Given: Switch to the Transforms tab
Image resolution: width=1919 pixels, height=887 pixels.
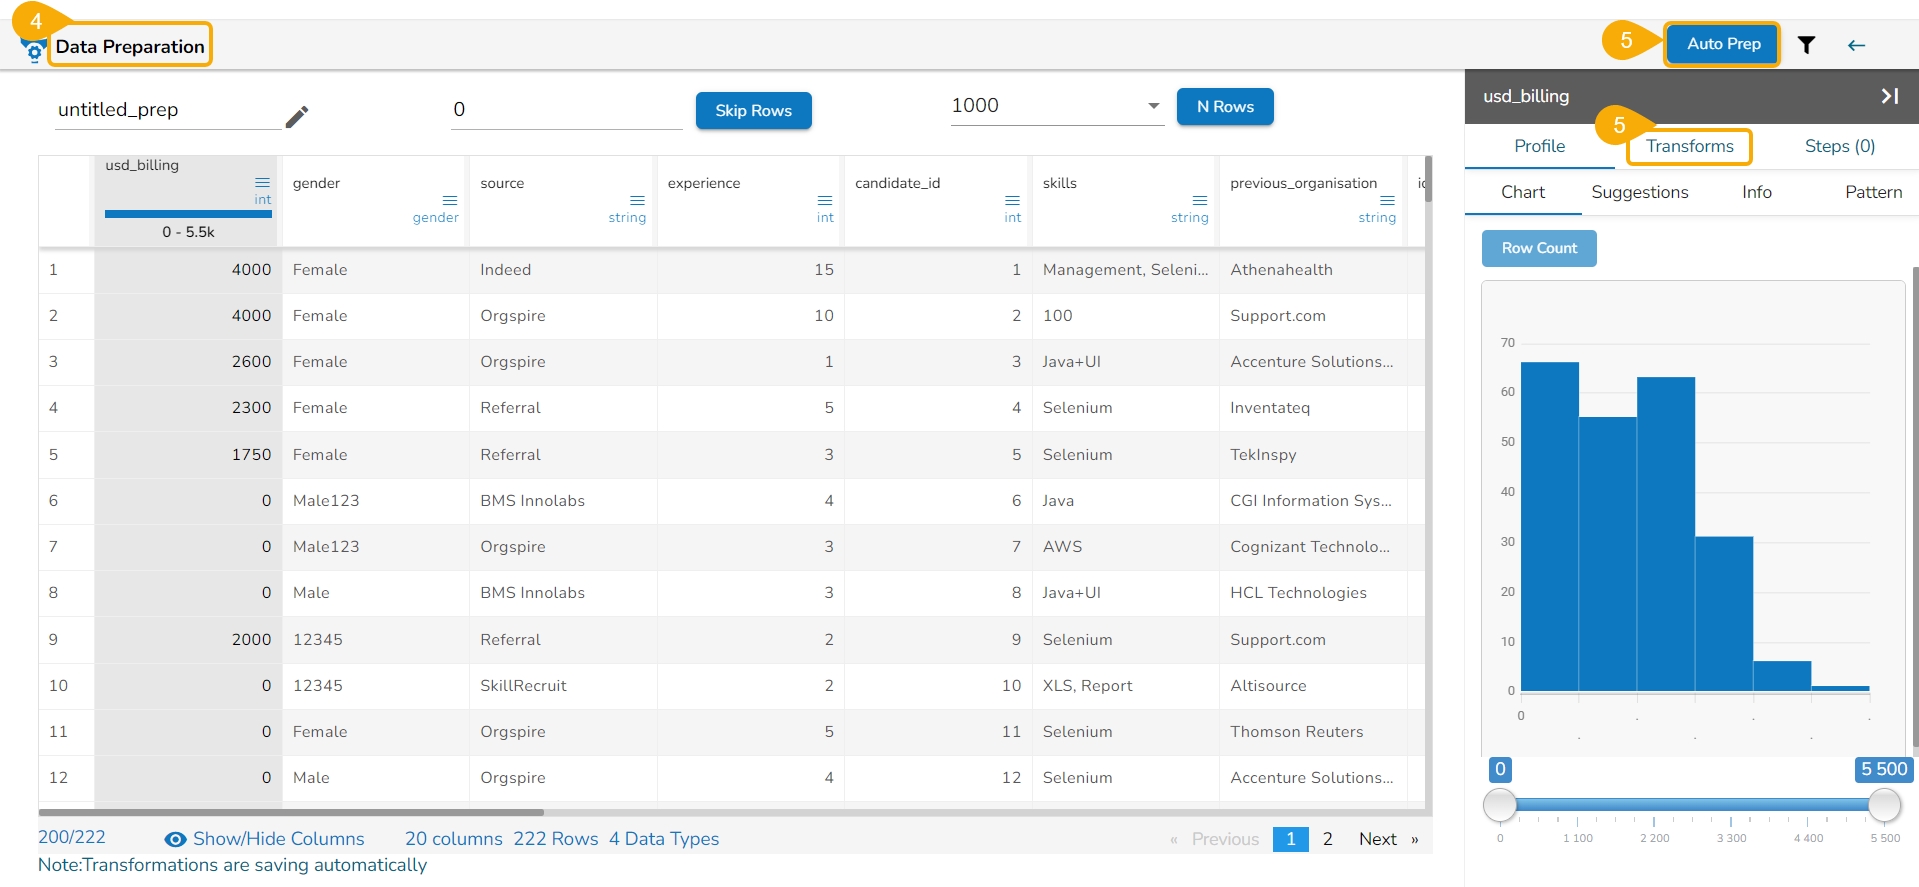Looking at the screenshot, I should coord(1689,146).
